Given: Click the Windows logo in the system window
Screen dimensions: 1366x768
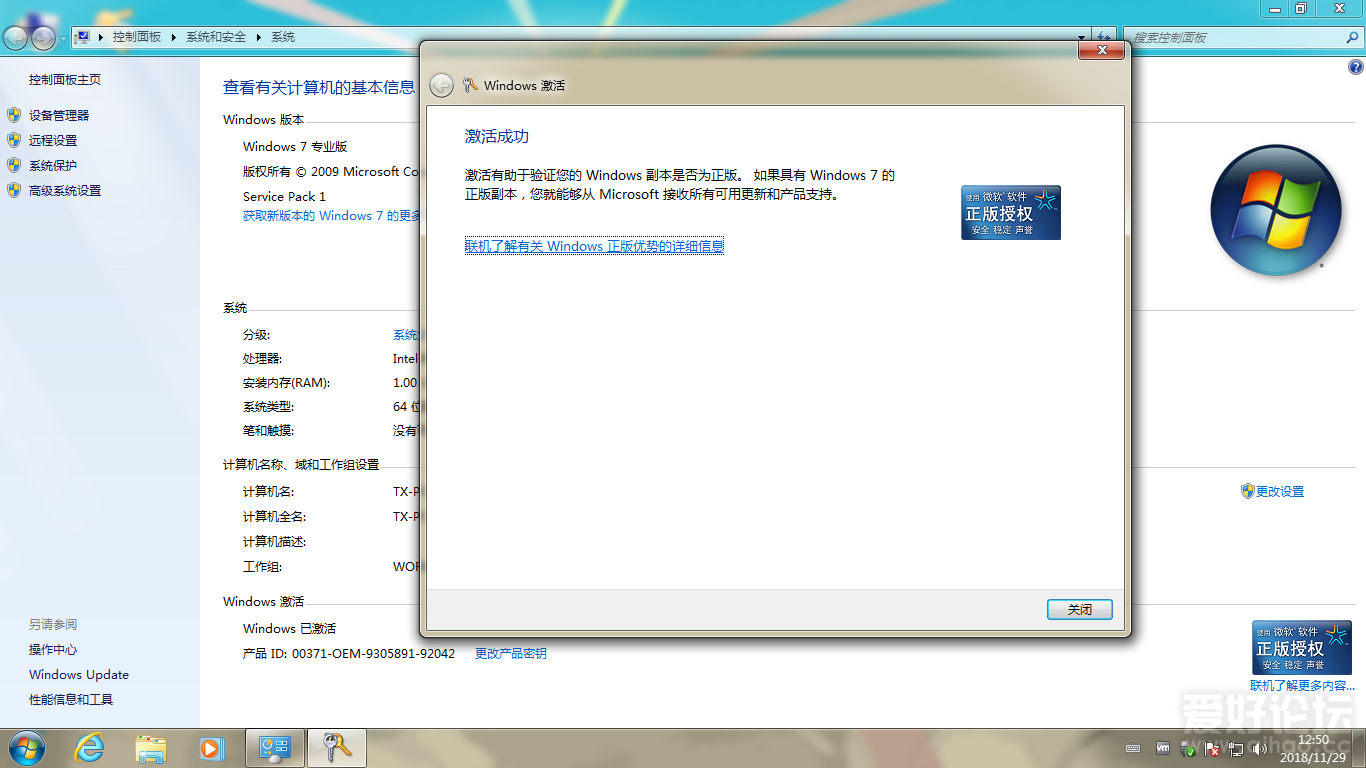Looking at the screenshot, I should [x=1275, y=210].
